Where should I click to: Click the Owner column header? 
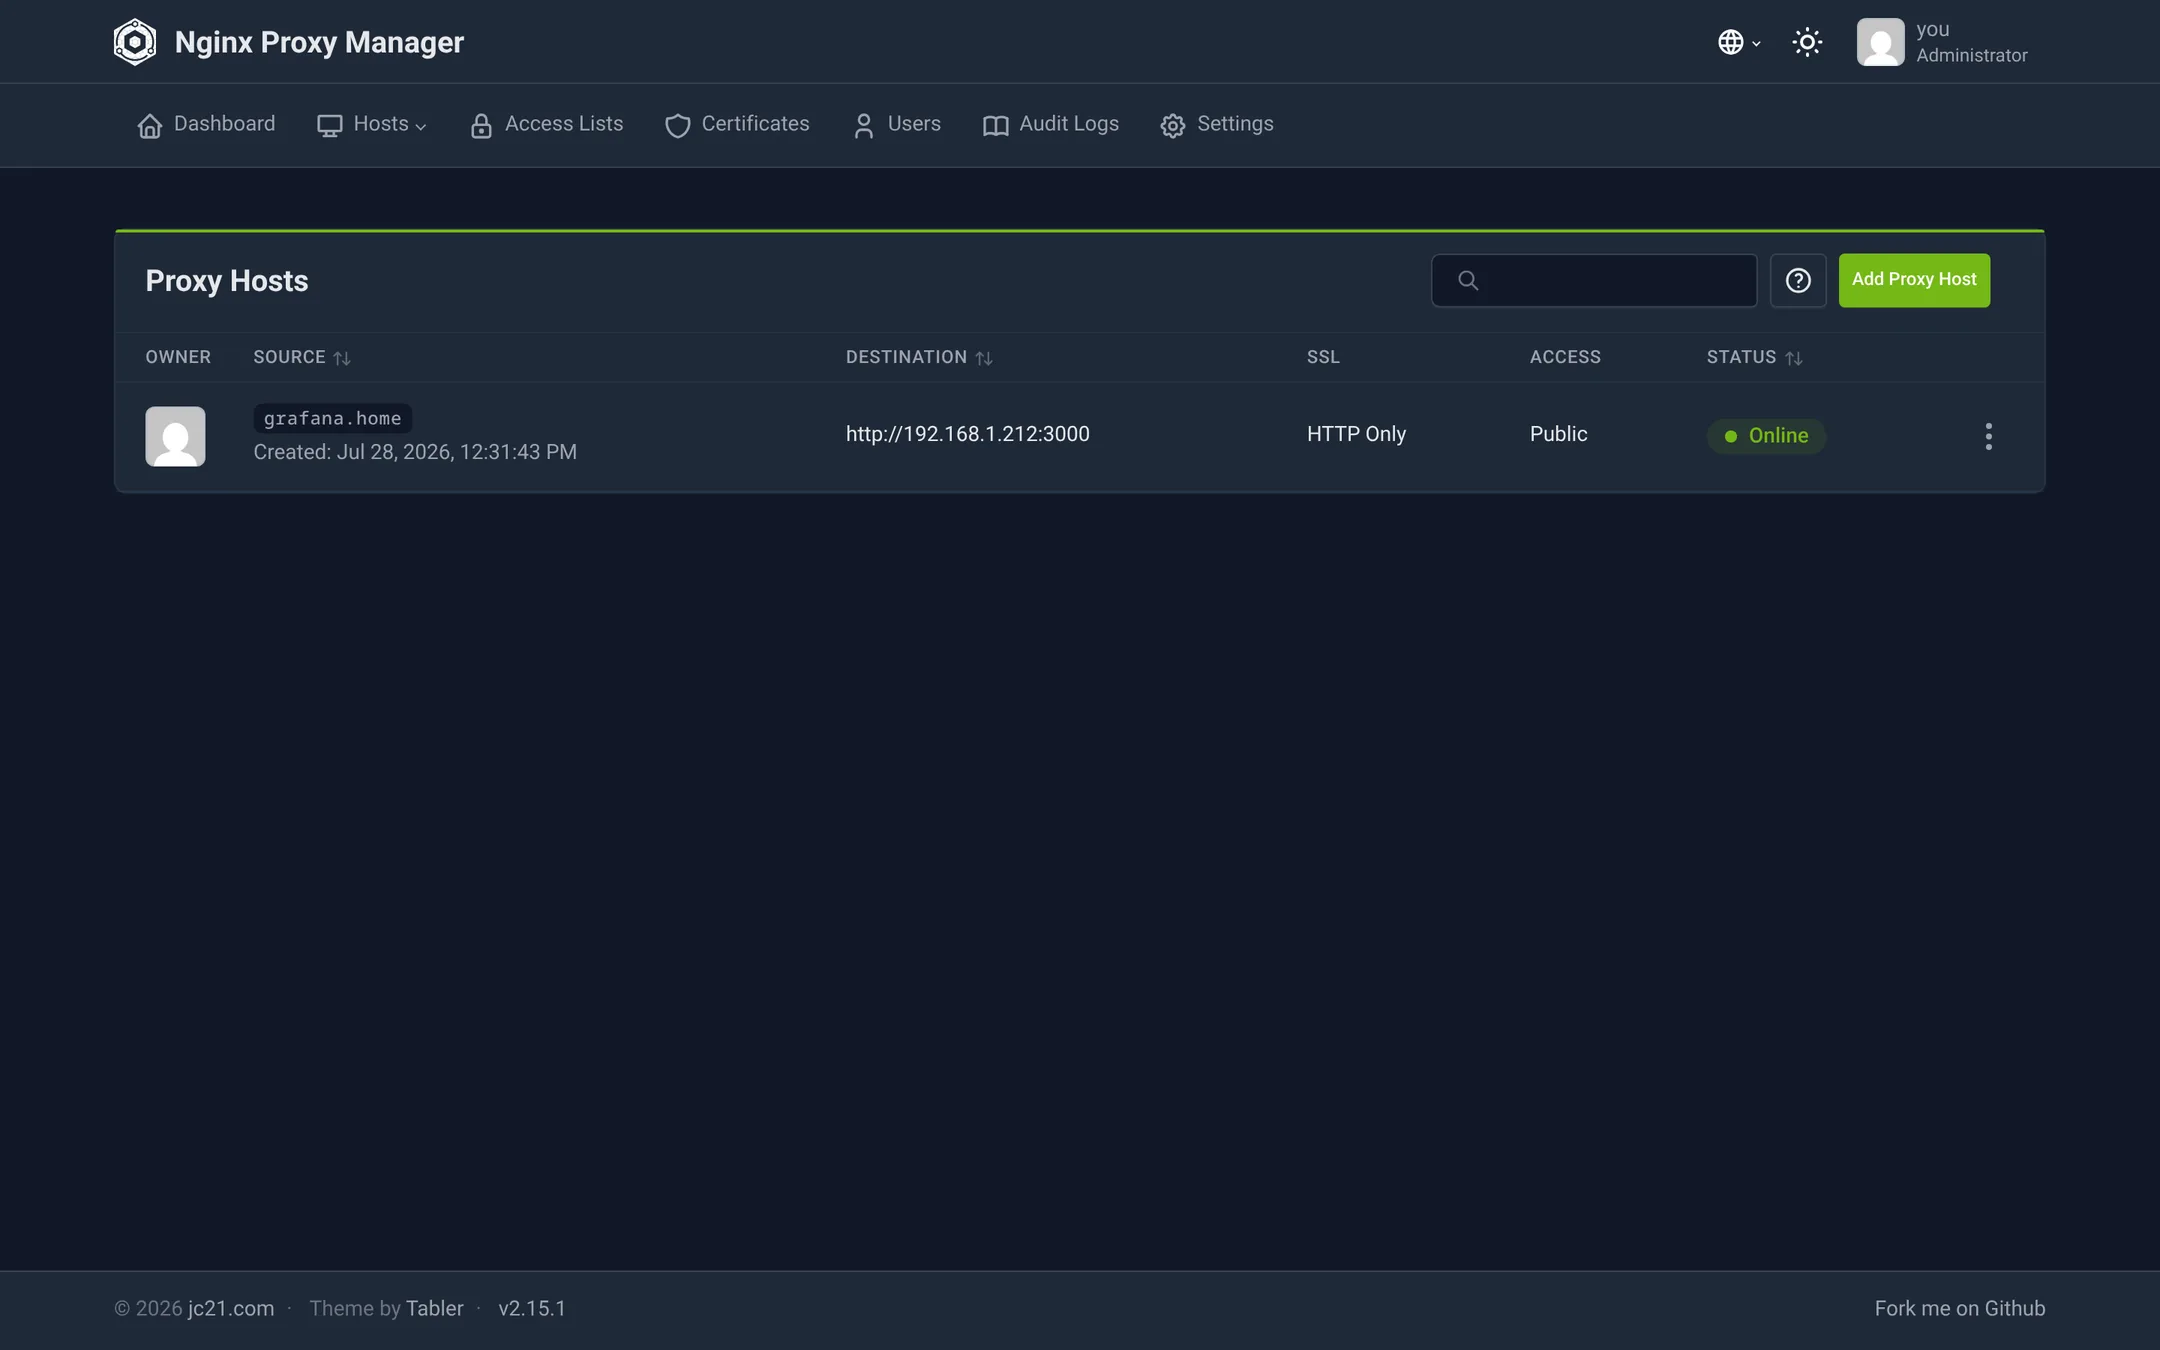[x=178, y=357]
